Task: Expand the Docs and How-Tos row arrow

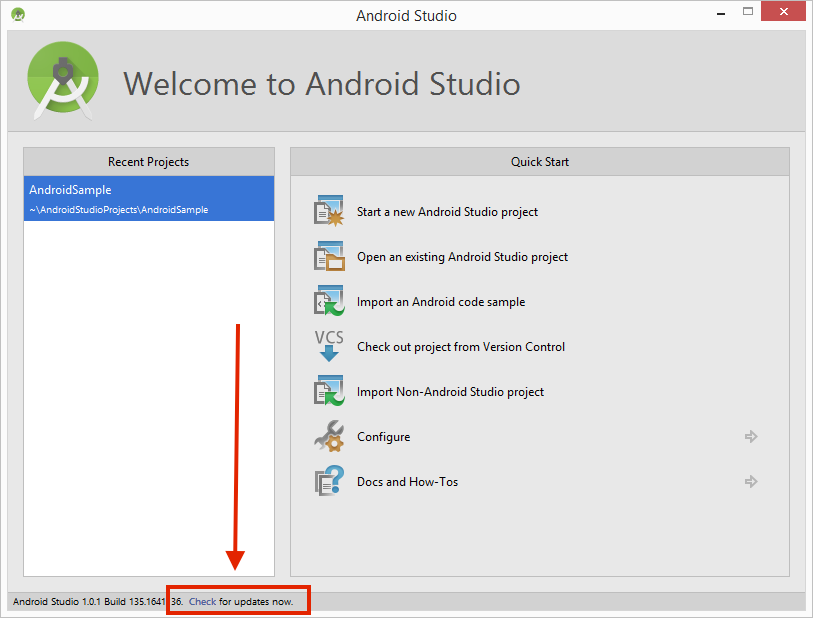Action: click(x=751, y=482)
